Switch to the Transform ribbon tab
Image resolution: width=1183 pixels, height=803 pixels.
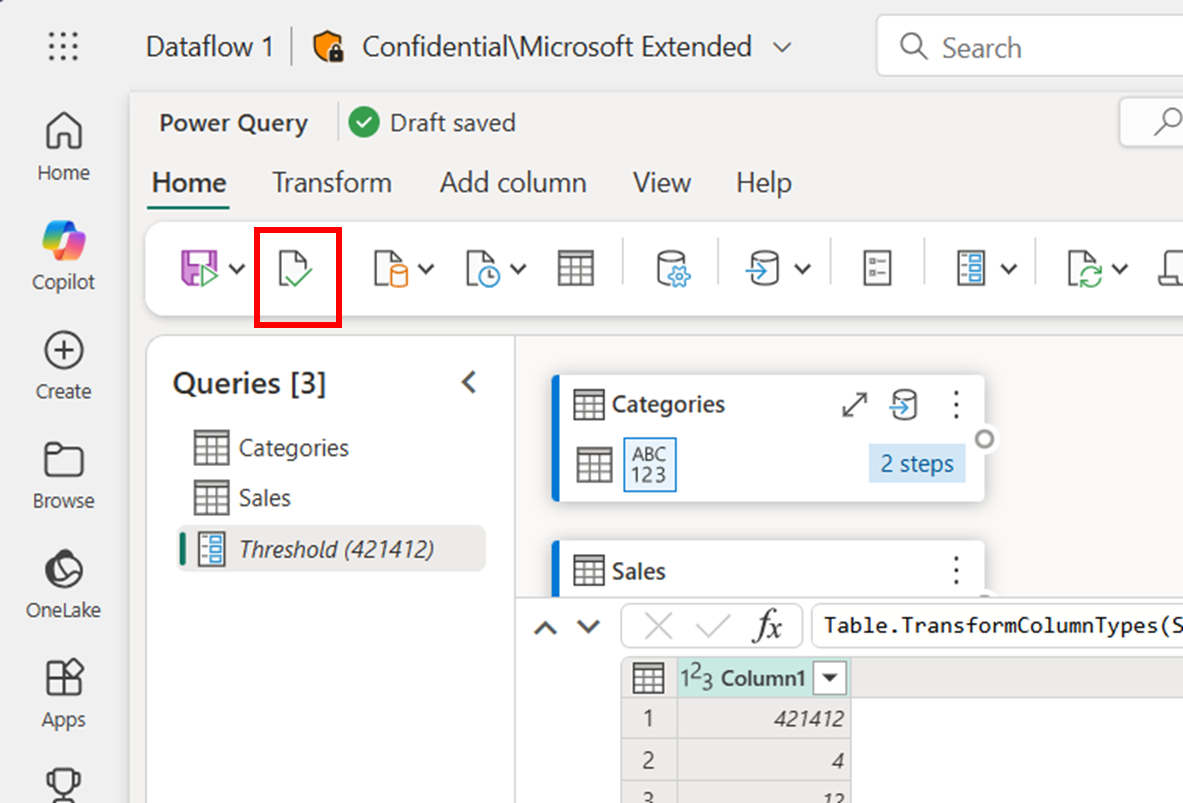coord(332,183)
